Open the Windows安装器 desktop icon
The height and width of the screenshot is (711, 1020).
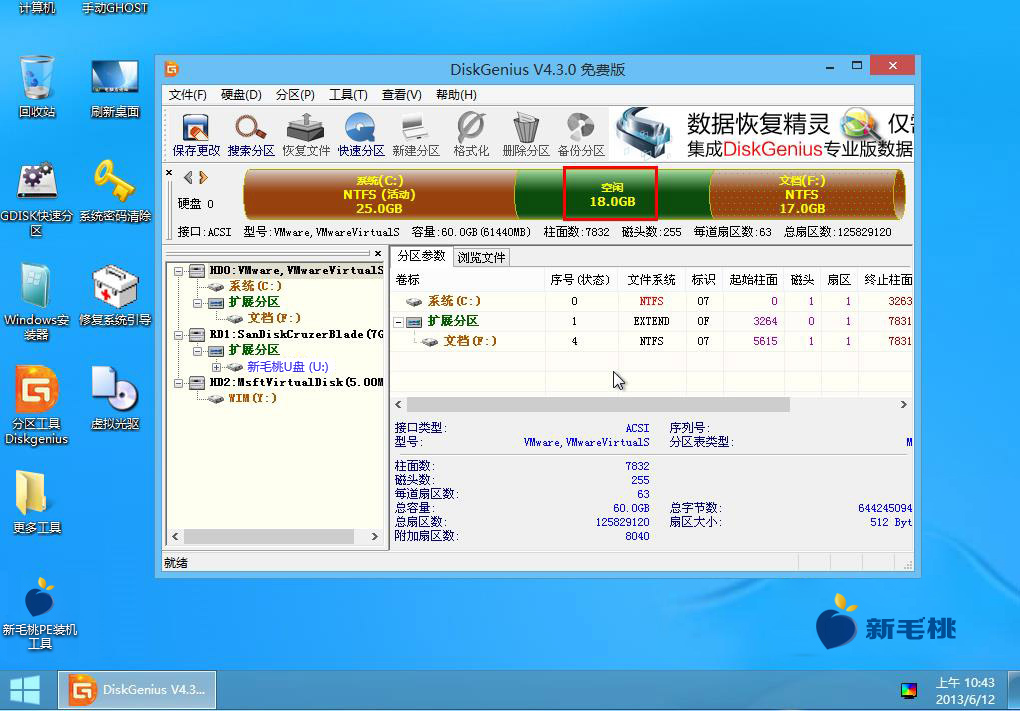(36, 302)
